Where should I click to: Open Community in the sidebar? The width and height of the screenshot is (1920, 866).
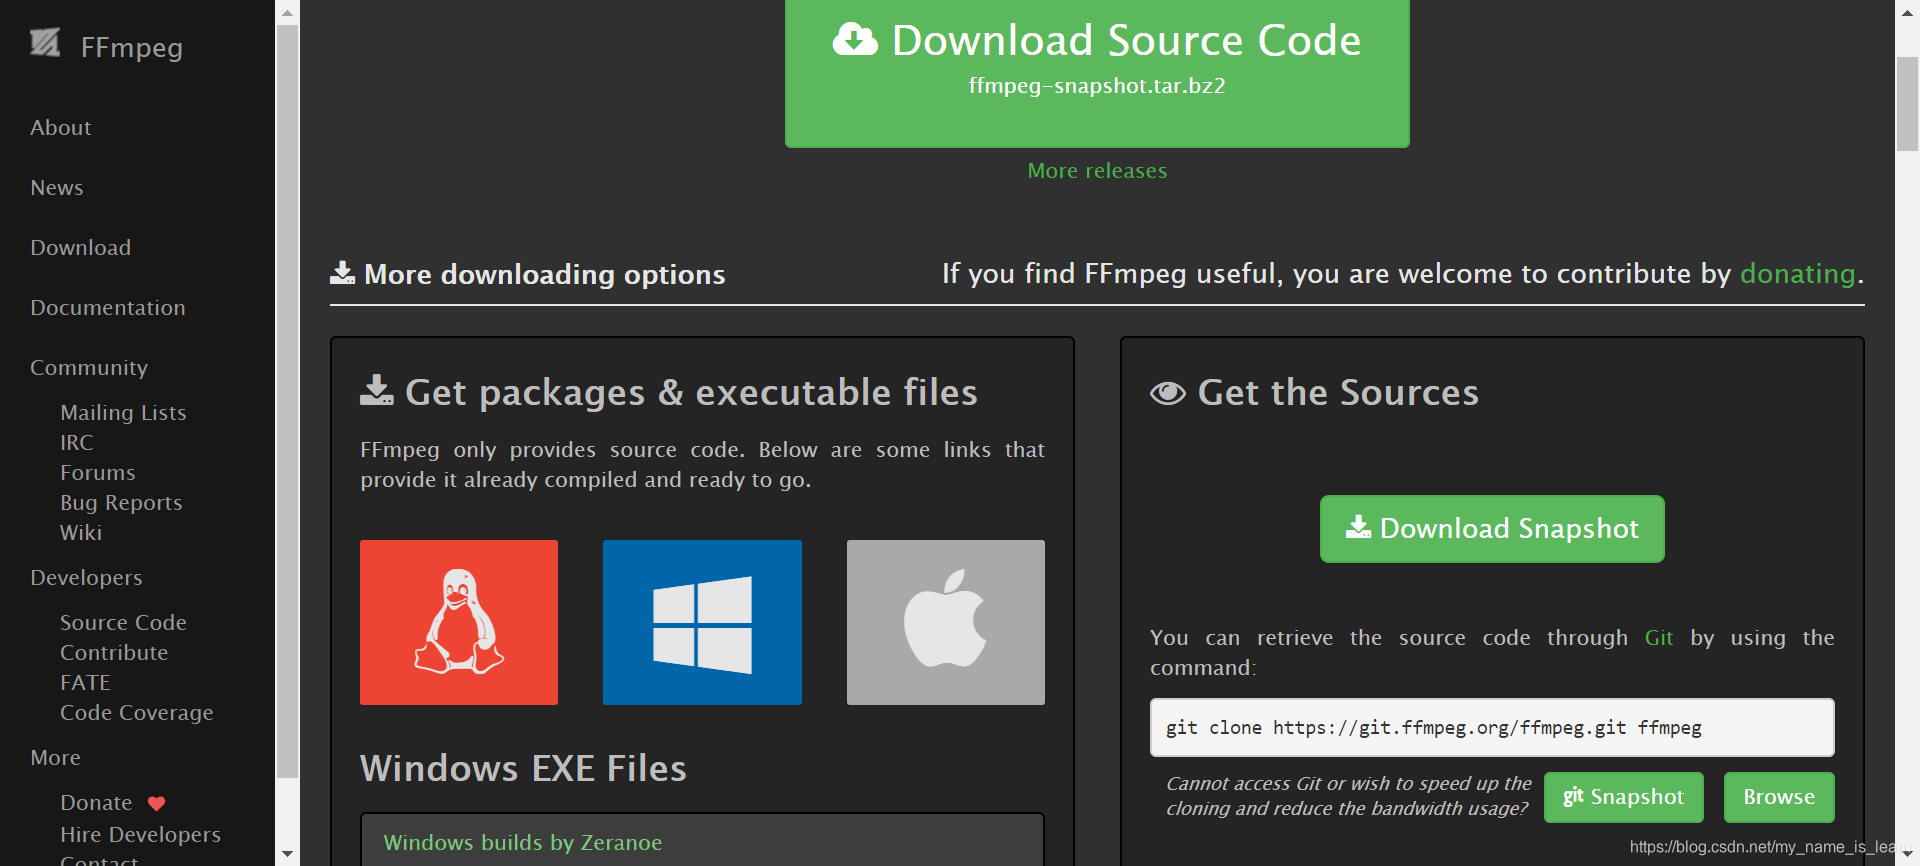(89, 368)
